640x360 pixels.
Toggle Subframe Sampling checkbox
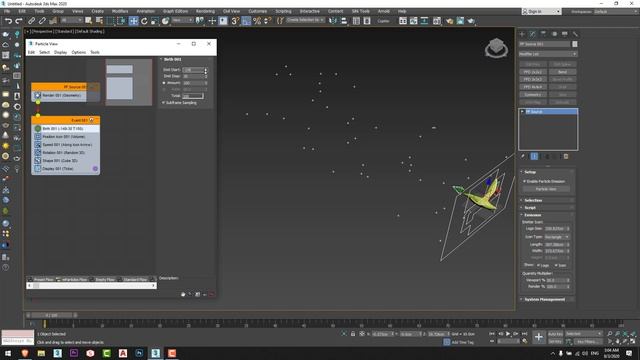(164, 103)
